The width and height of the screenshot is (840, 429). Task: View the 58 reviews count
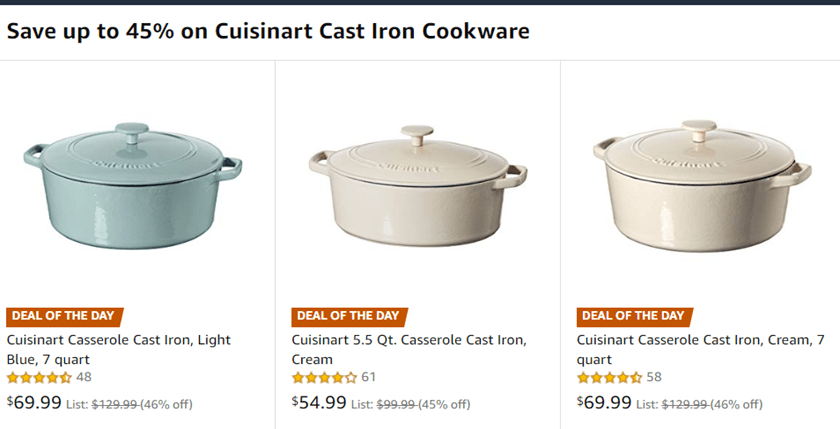[654, 378]
